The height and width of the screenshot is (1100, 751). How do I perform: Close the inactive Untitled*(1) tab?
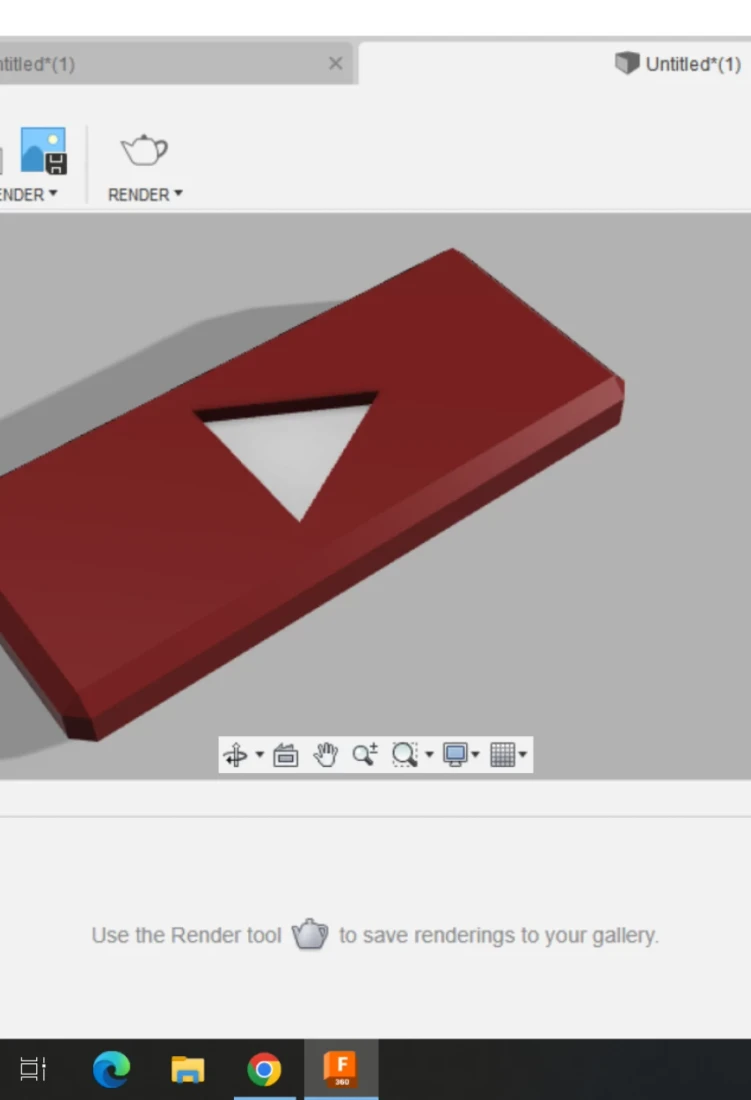click(335, 64)
